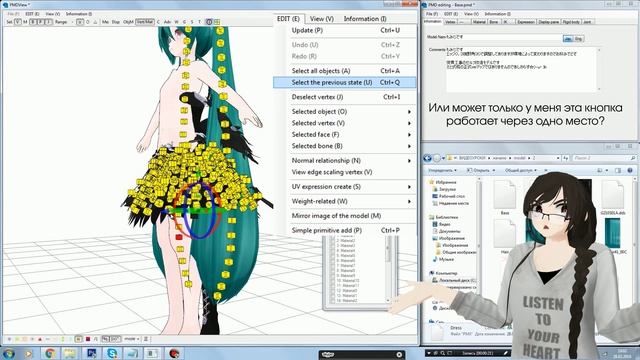Click the green grid icon in PMDView toolbar

pos(217,22)
